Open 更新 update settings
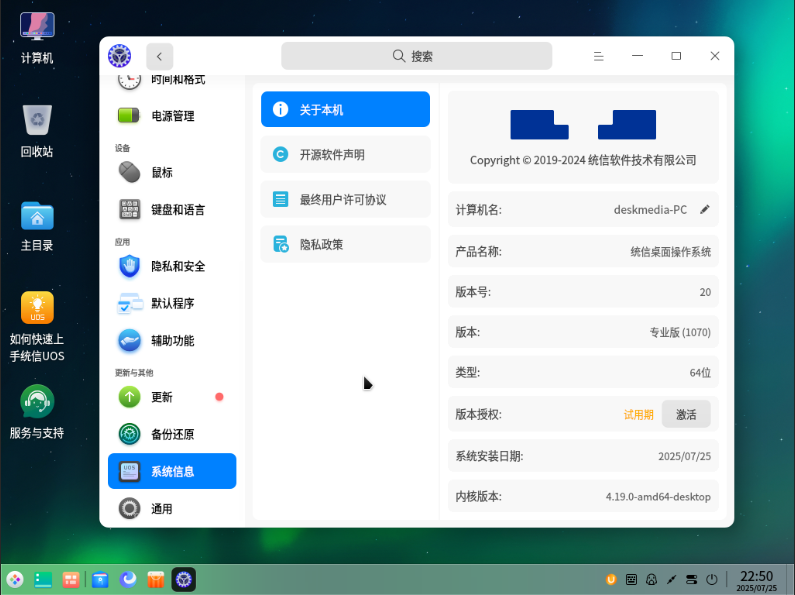The height and width of the screenshot is (595, 795). pos(172,397)
